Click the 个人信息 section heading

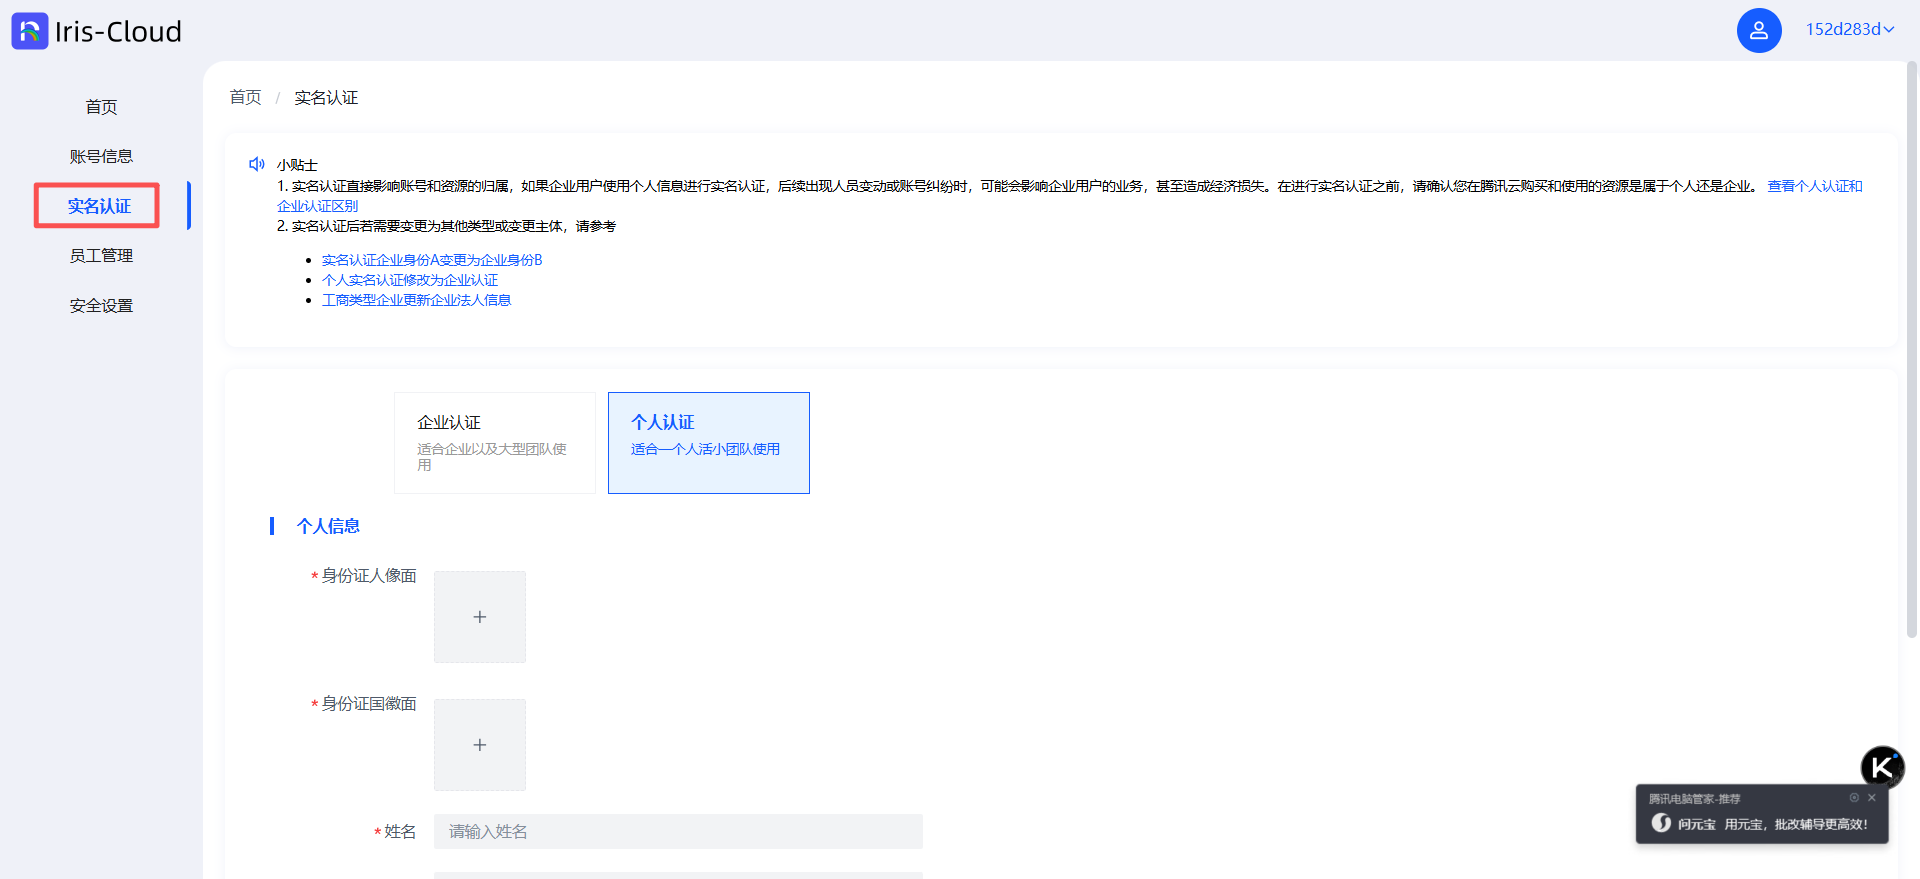[x=328, y=526]
